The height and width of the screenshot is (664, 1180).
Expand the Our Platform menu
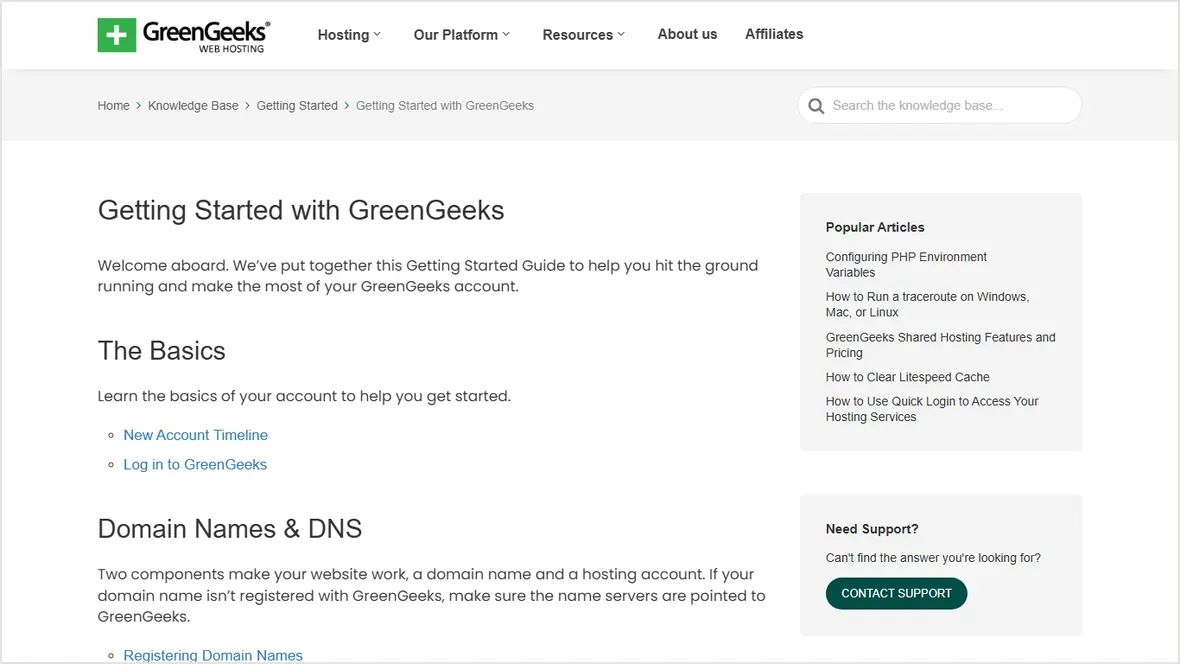[x=462, y=35]
